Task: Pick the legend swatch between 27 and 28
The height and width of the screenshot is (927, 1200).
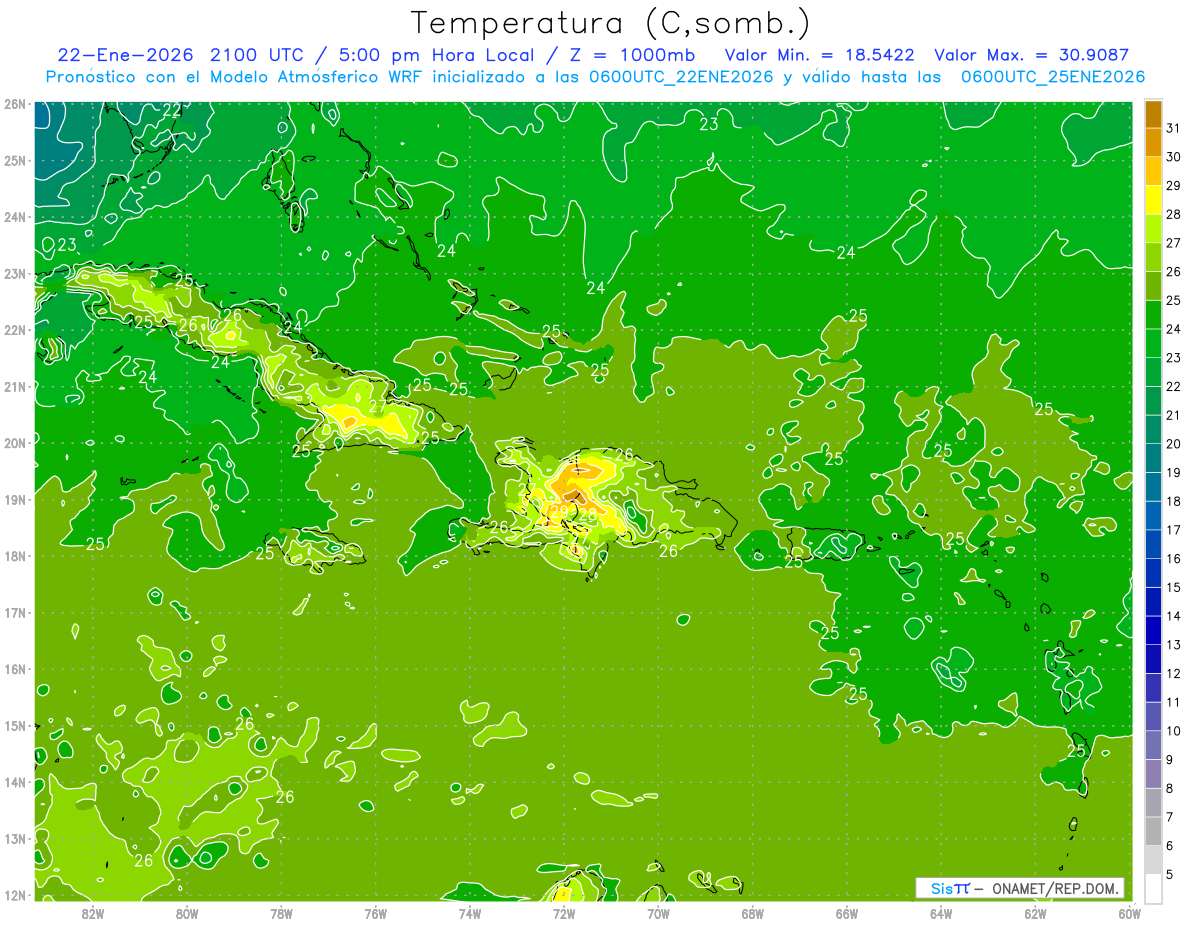Action: point(1153,227)
